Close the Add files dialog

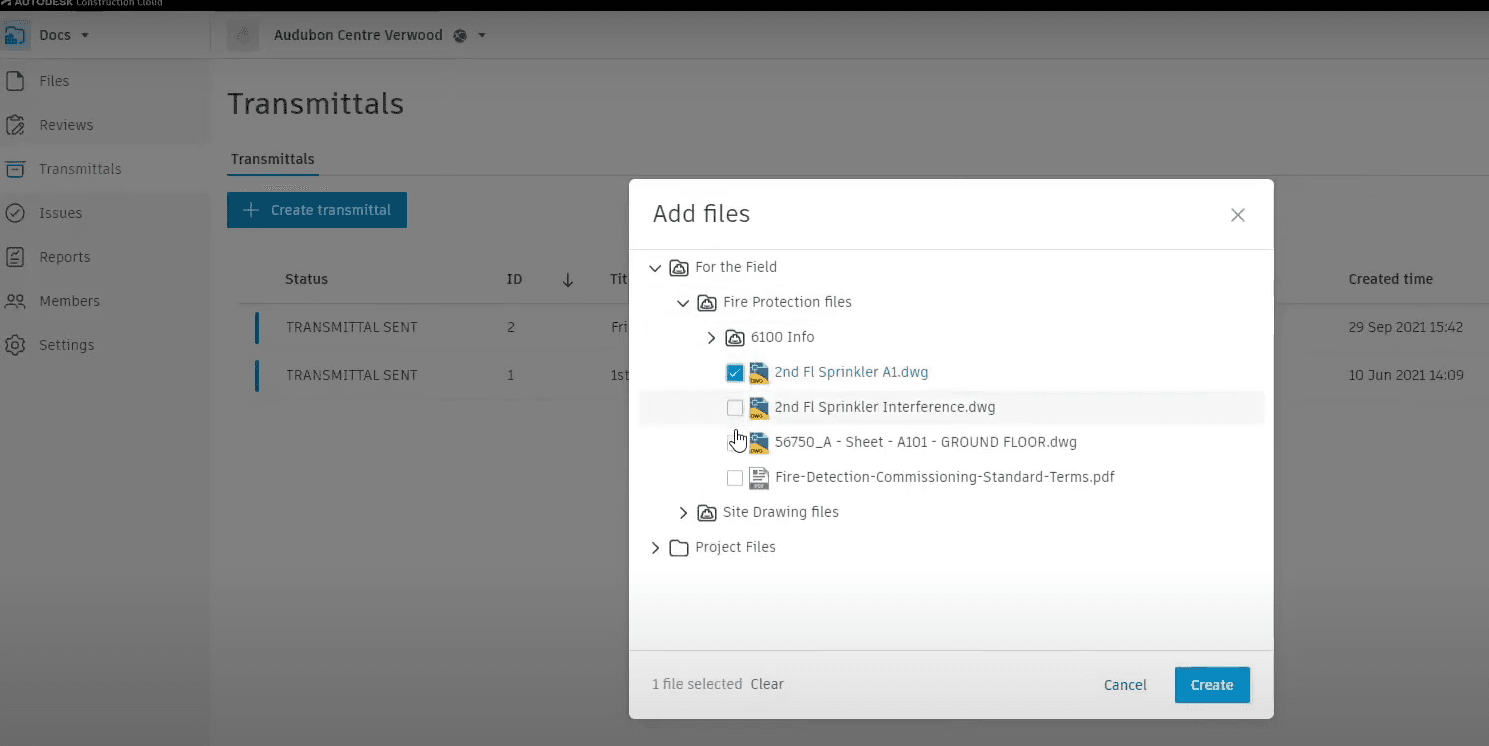click(x=1237, y=215)
